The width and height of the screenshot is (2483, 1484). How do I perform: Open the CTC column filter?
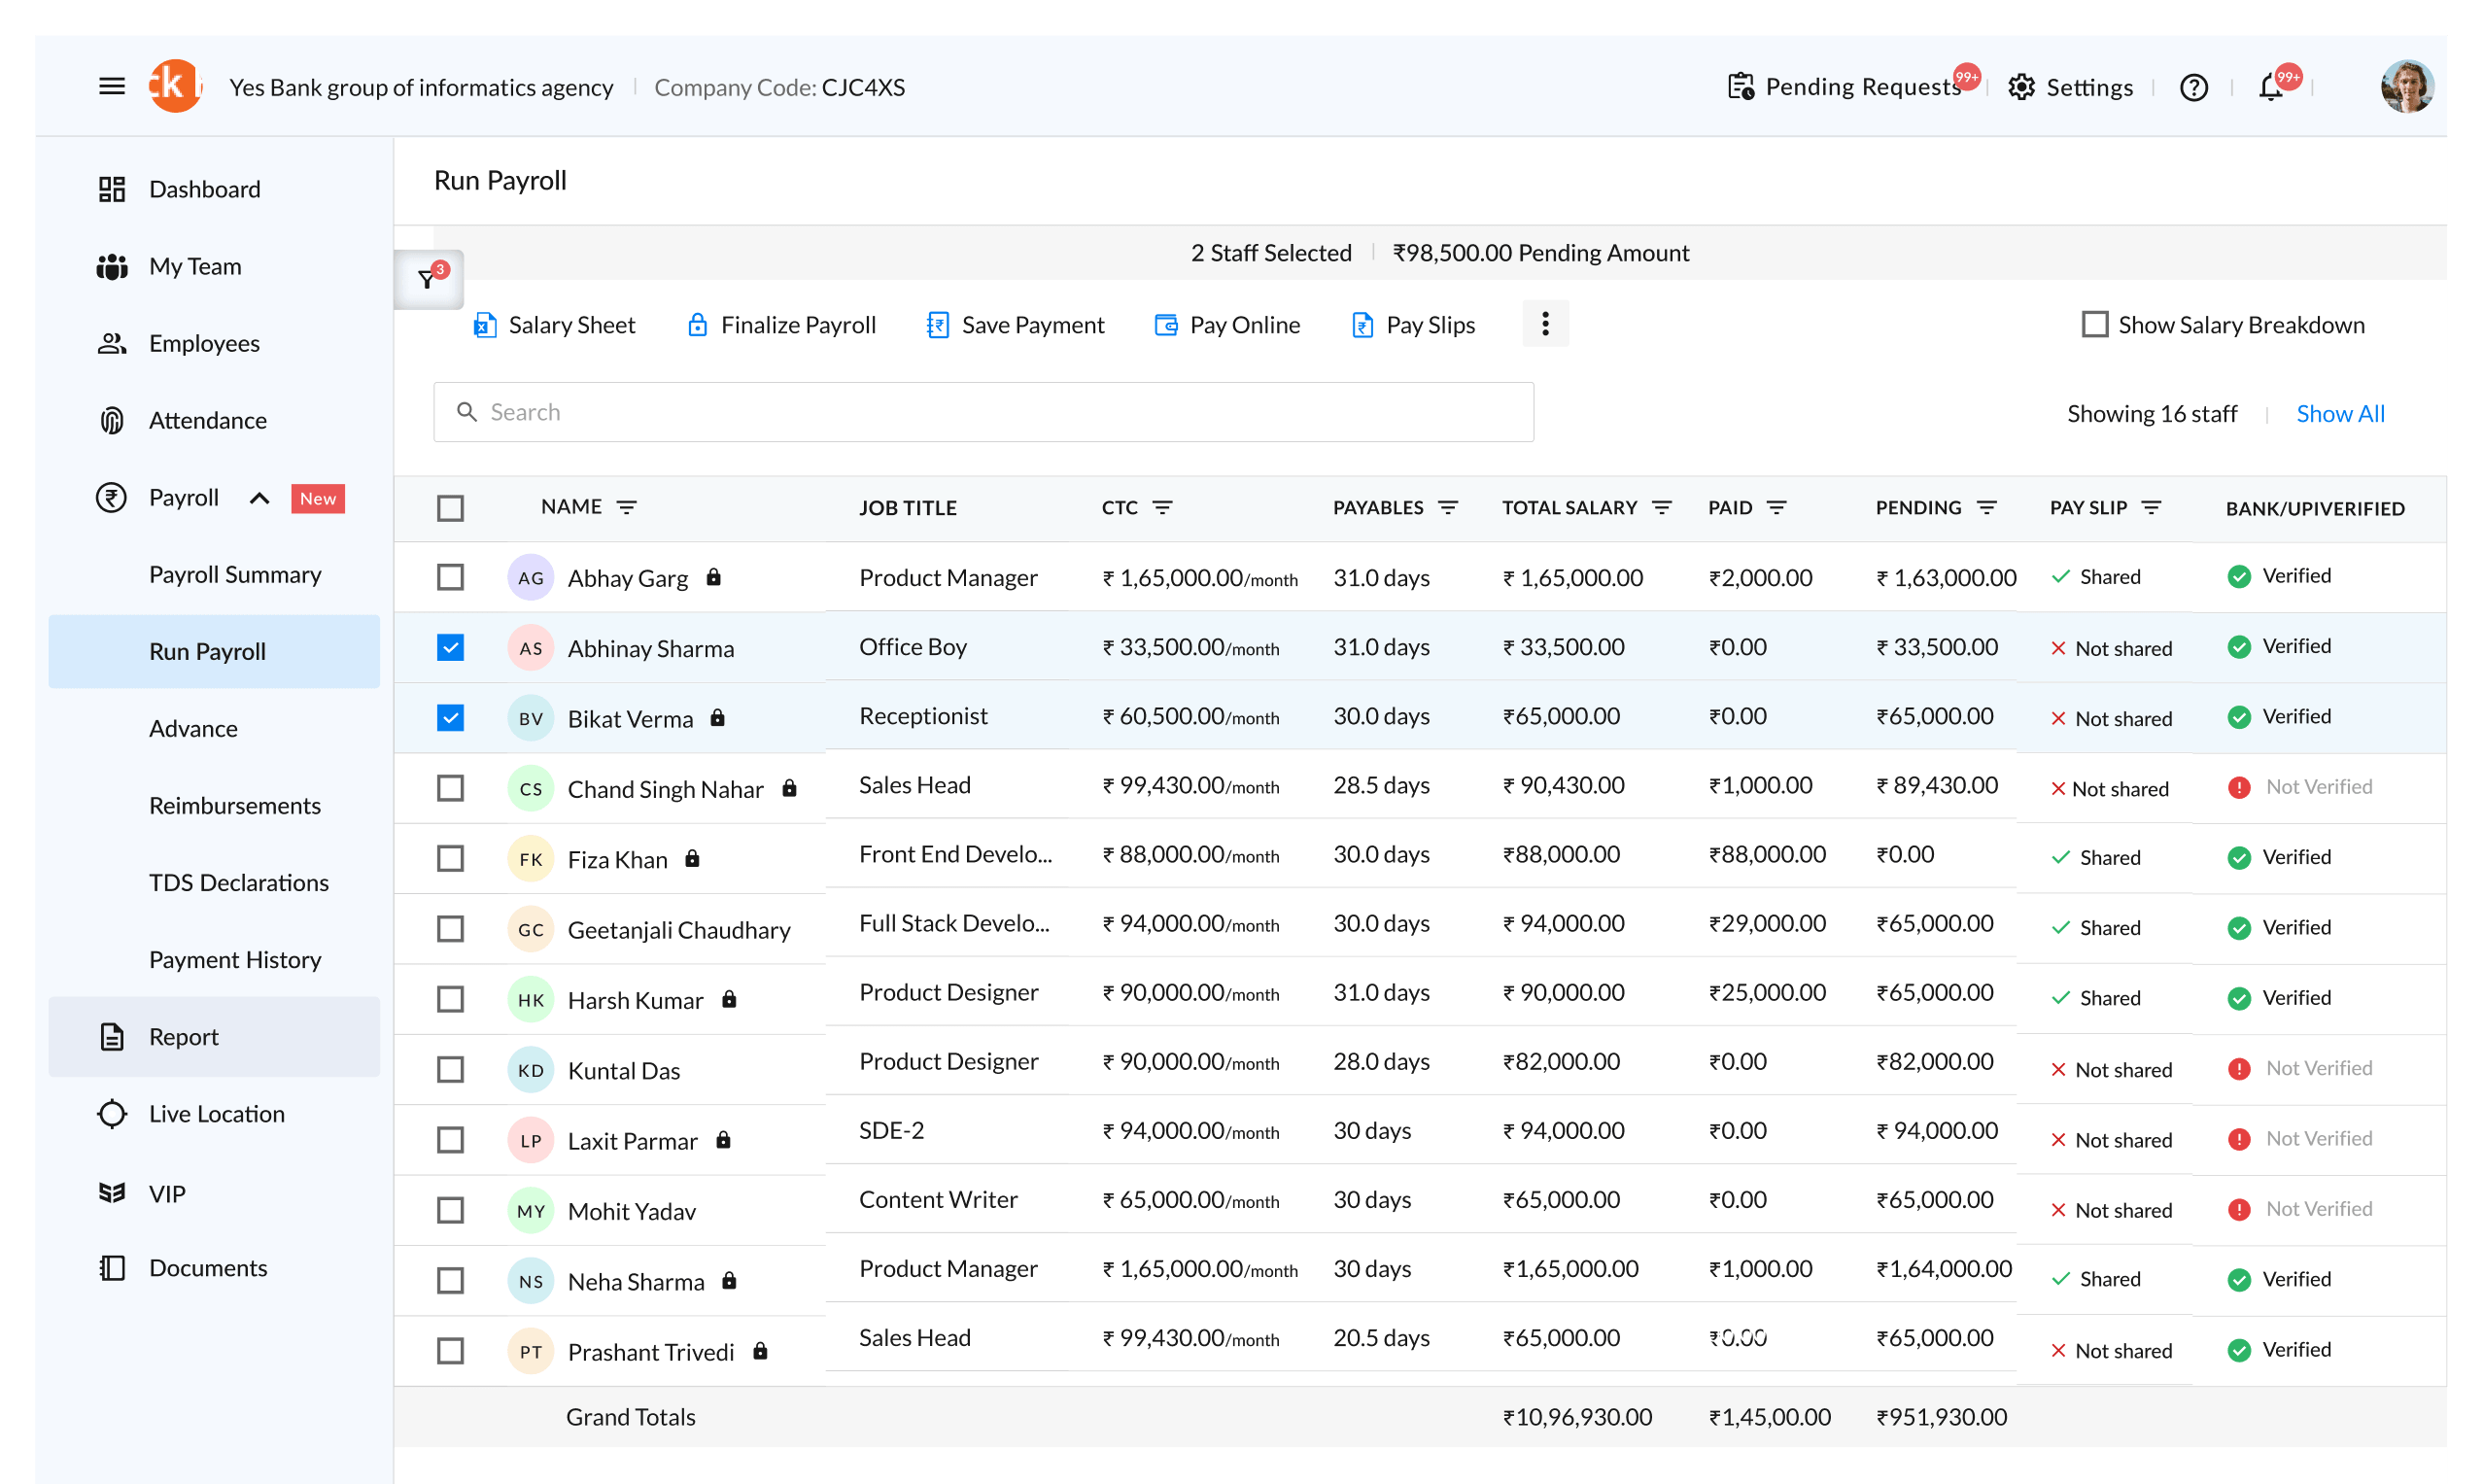pos(1162,508)
